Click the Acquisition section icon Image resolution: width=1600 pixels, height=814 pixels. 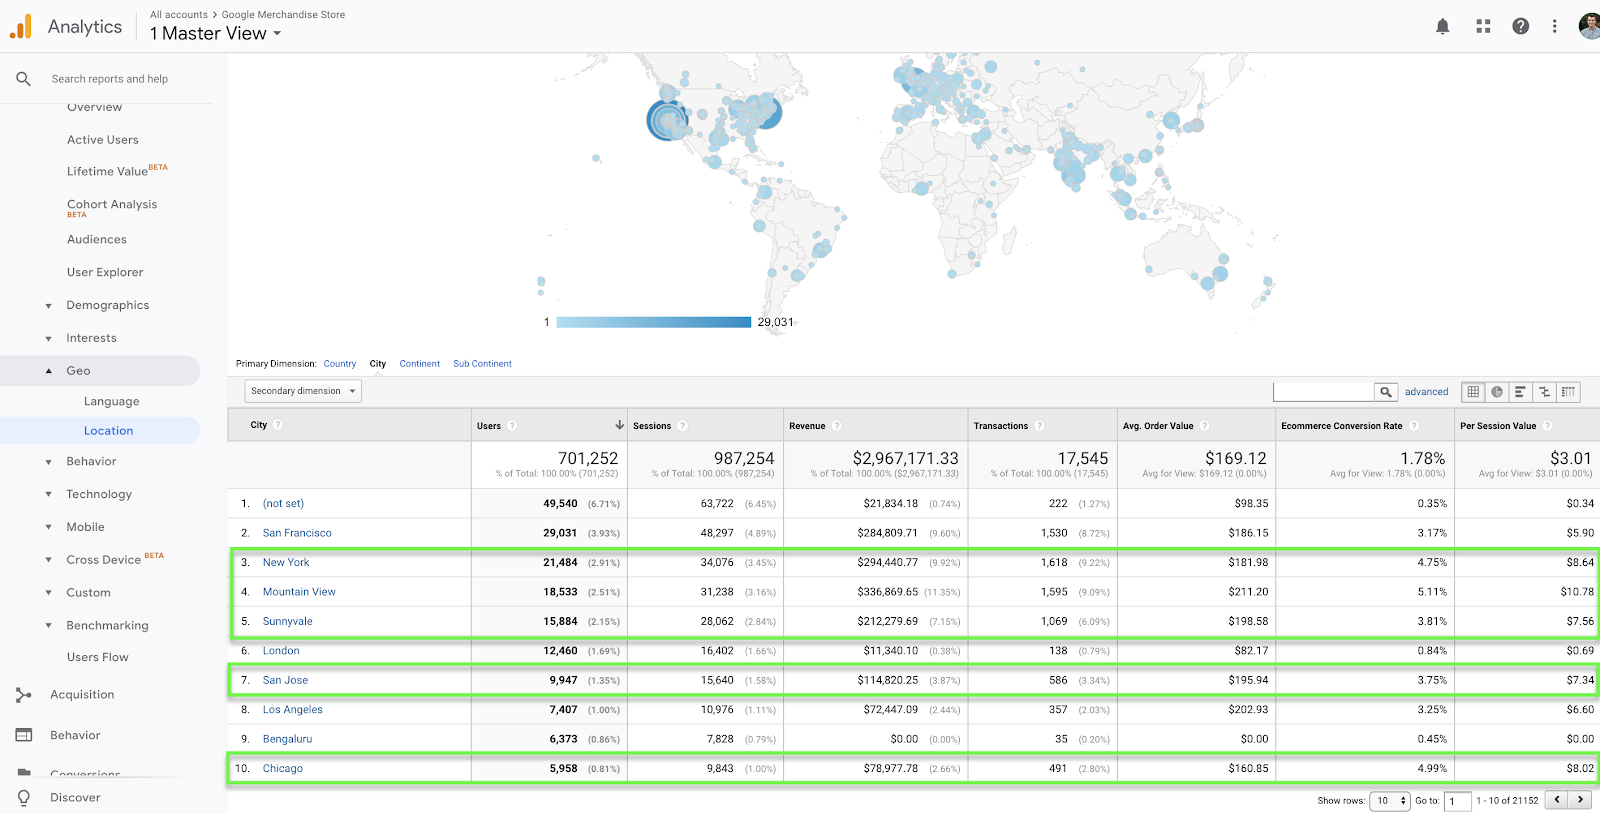pos(24,695)
